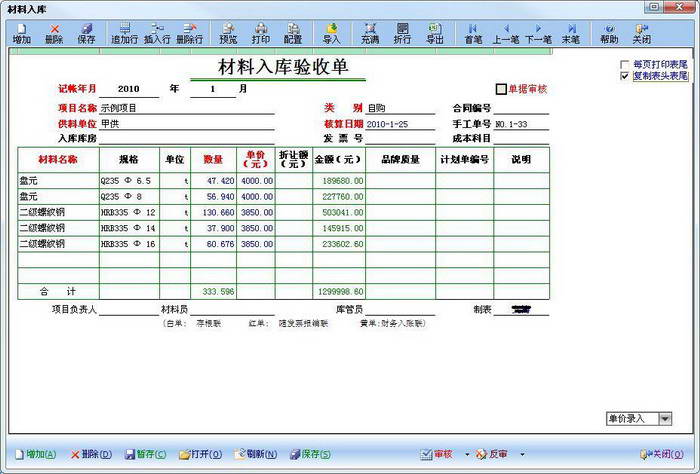Click the empty 成本科目 field
The width and height of the screenshot is (700, 474).
click(x=521, y=138)
